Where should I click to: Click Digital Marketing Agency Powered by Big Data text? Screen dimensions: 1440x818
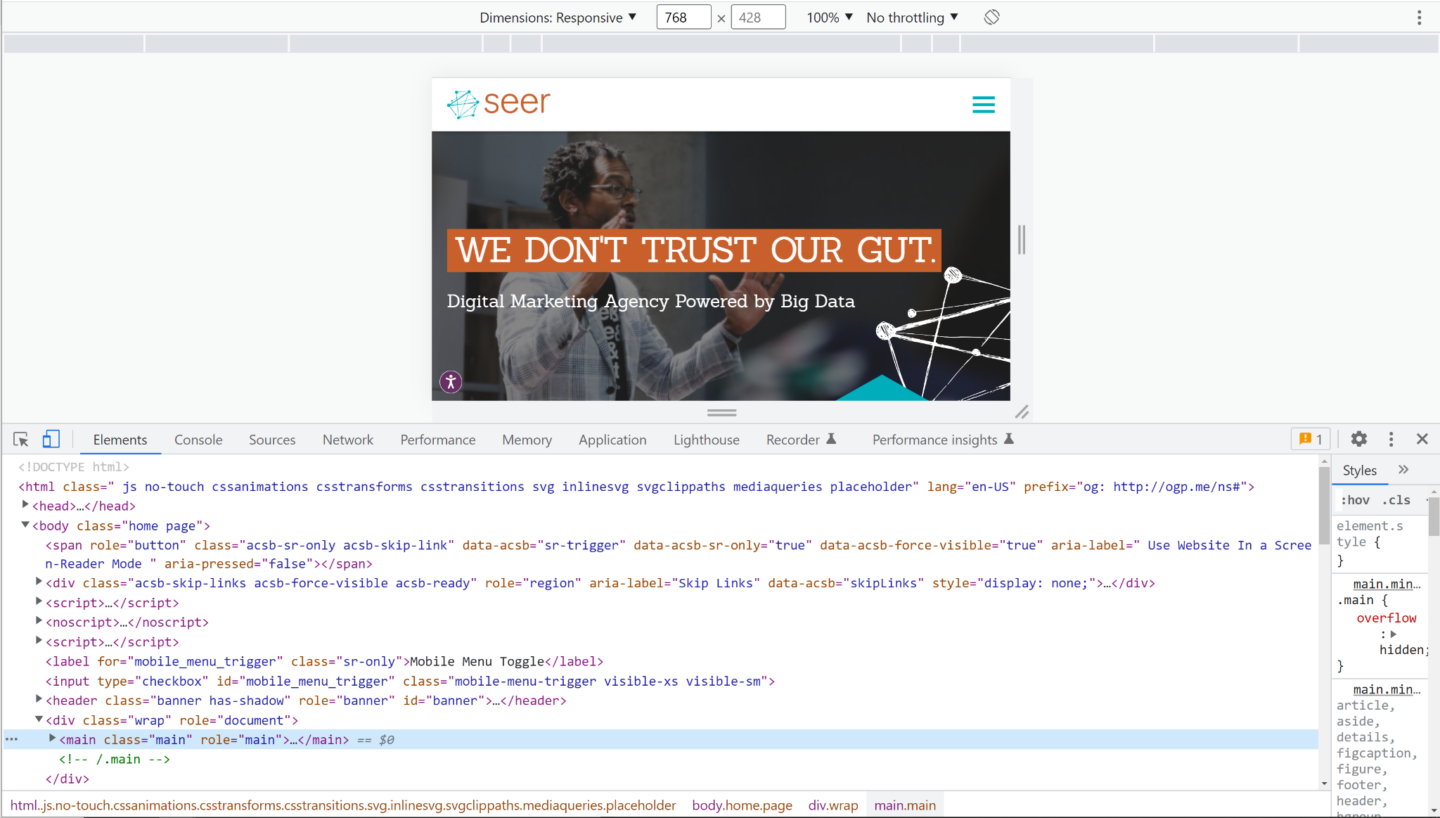click(x=651, y=301)
